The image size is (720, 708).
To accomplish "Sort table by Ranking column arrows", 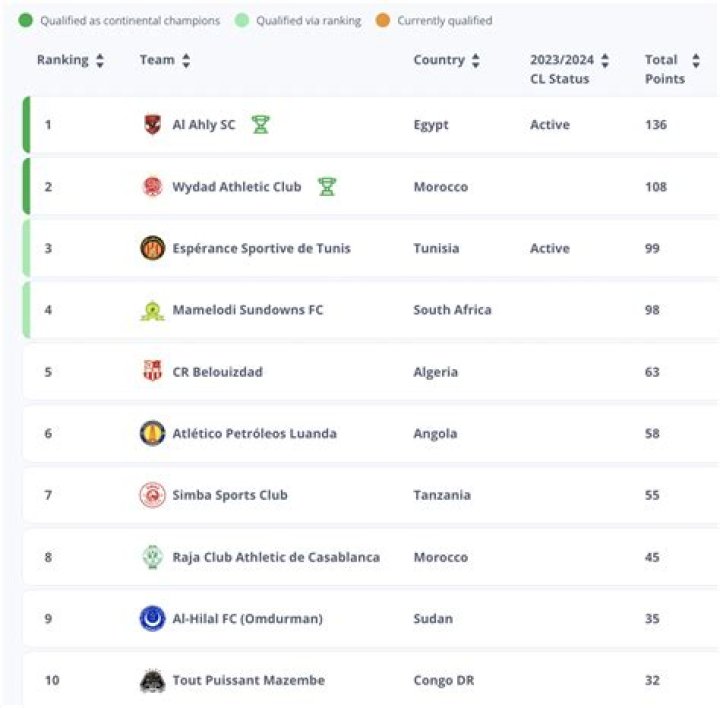I will click(x=99, y=61).
